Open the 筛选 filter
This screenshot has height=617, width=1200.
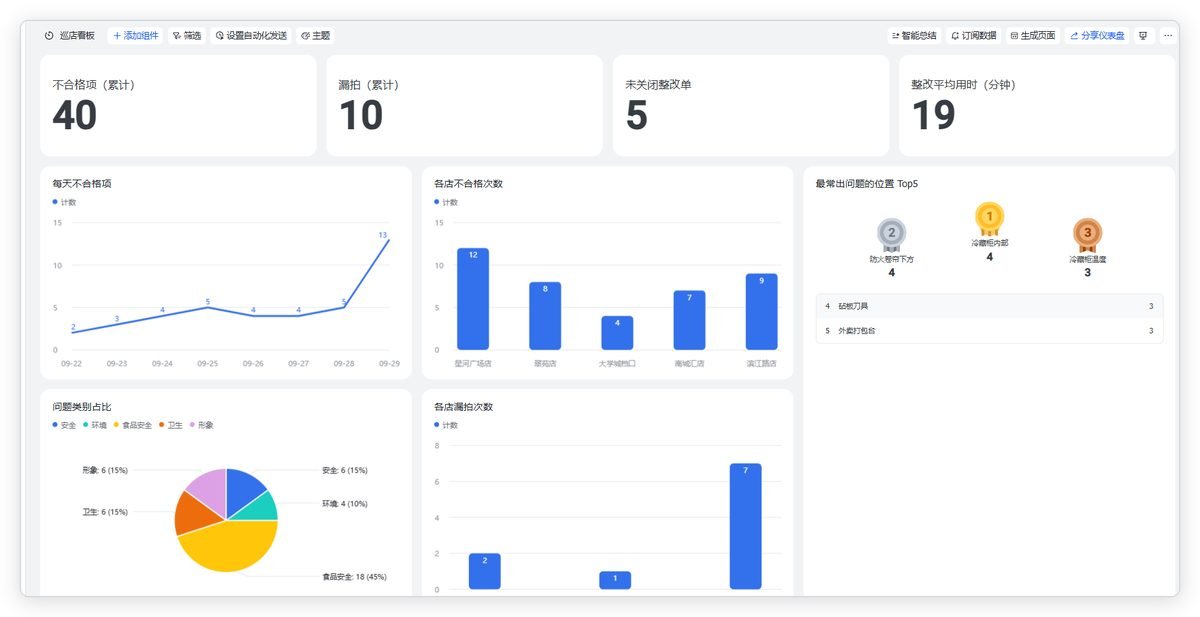186,36
